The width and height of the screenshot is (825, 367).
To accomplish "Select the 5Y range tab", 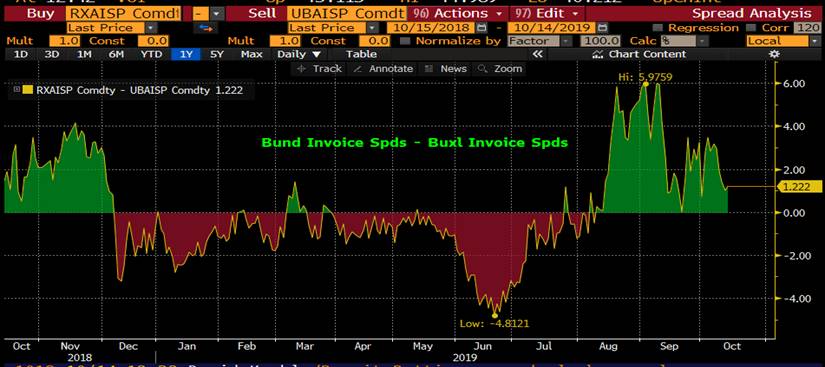I will pos(217,54).
